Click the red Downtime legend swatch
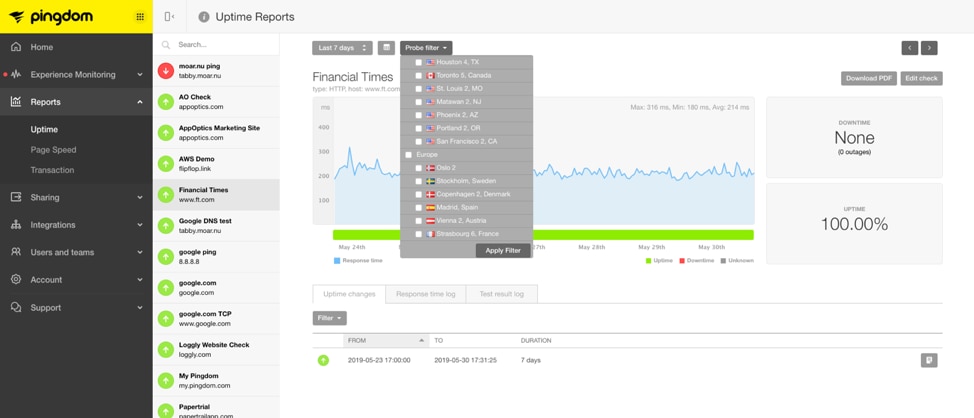Image resolution: width=974 pixels, height=418 pixels. (682, 261)
